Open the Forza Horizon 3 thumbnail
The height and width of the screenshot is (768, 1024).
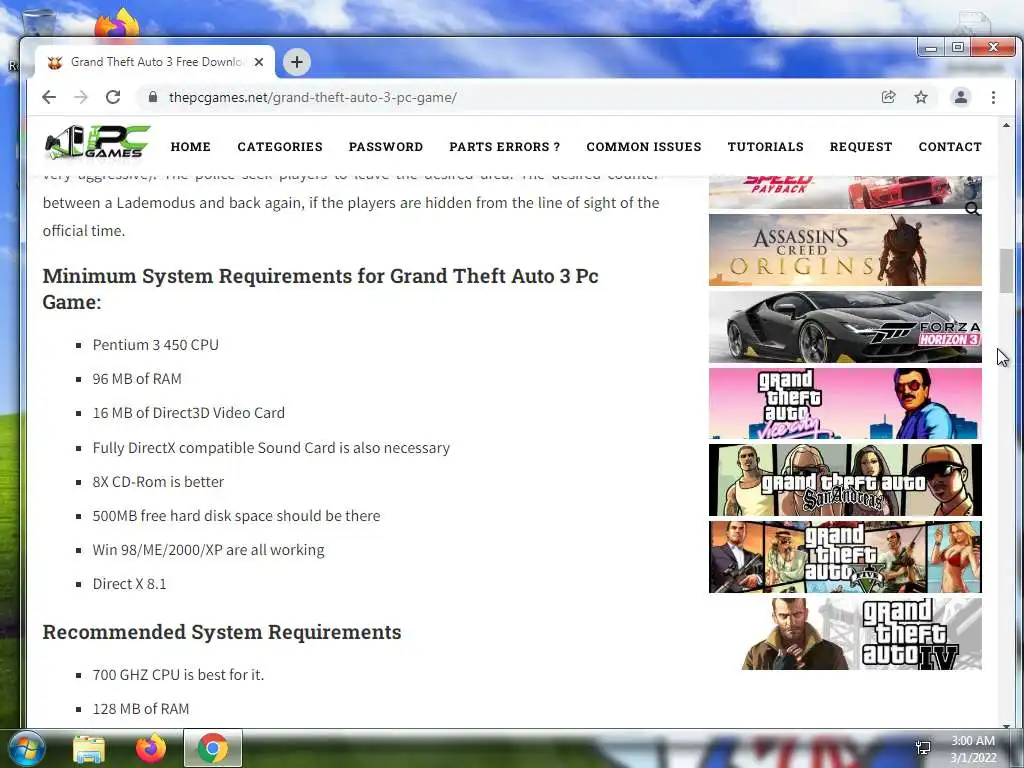845,327
